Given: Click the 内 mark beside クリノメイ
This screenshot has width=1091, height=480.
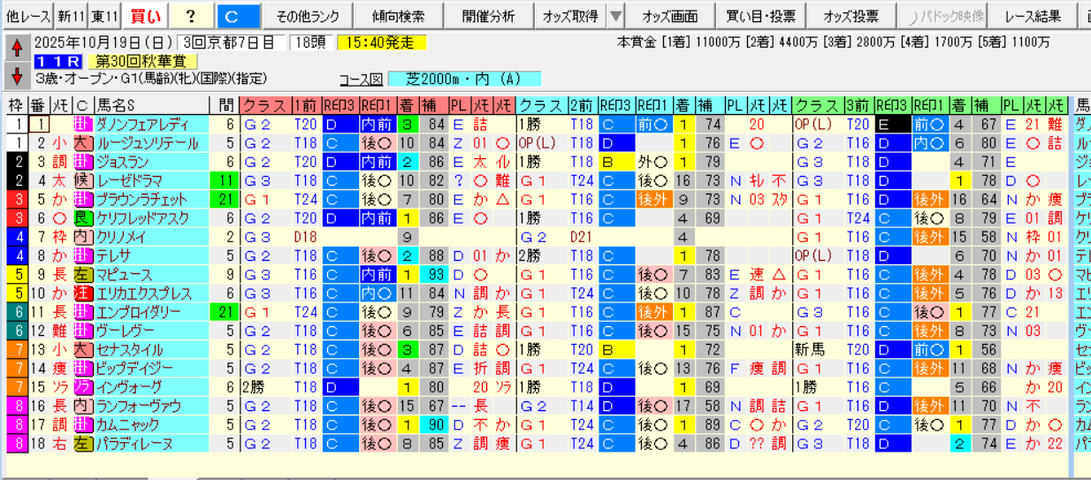Looking at the screenshot, I should (x=82, y=237).
